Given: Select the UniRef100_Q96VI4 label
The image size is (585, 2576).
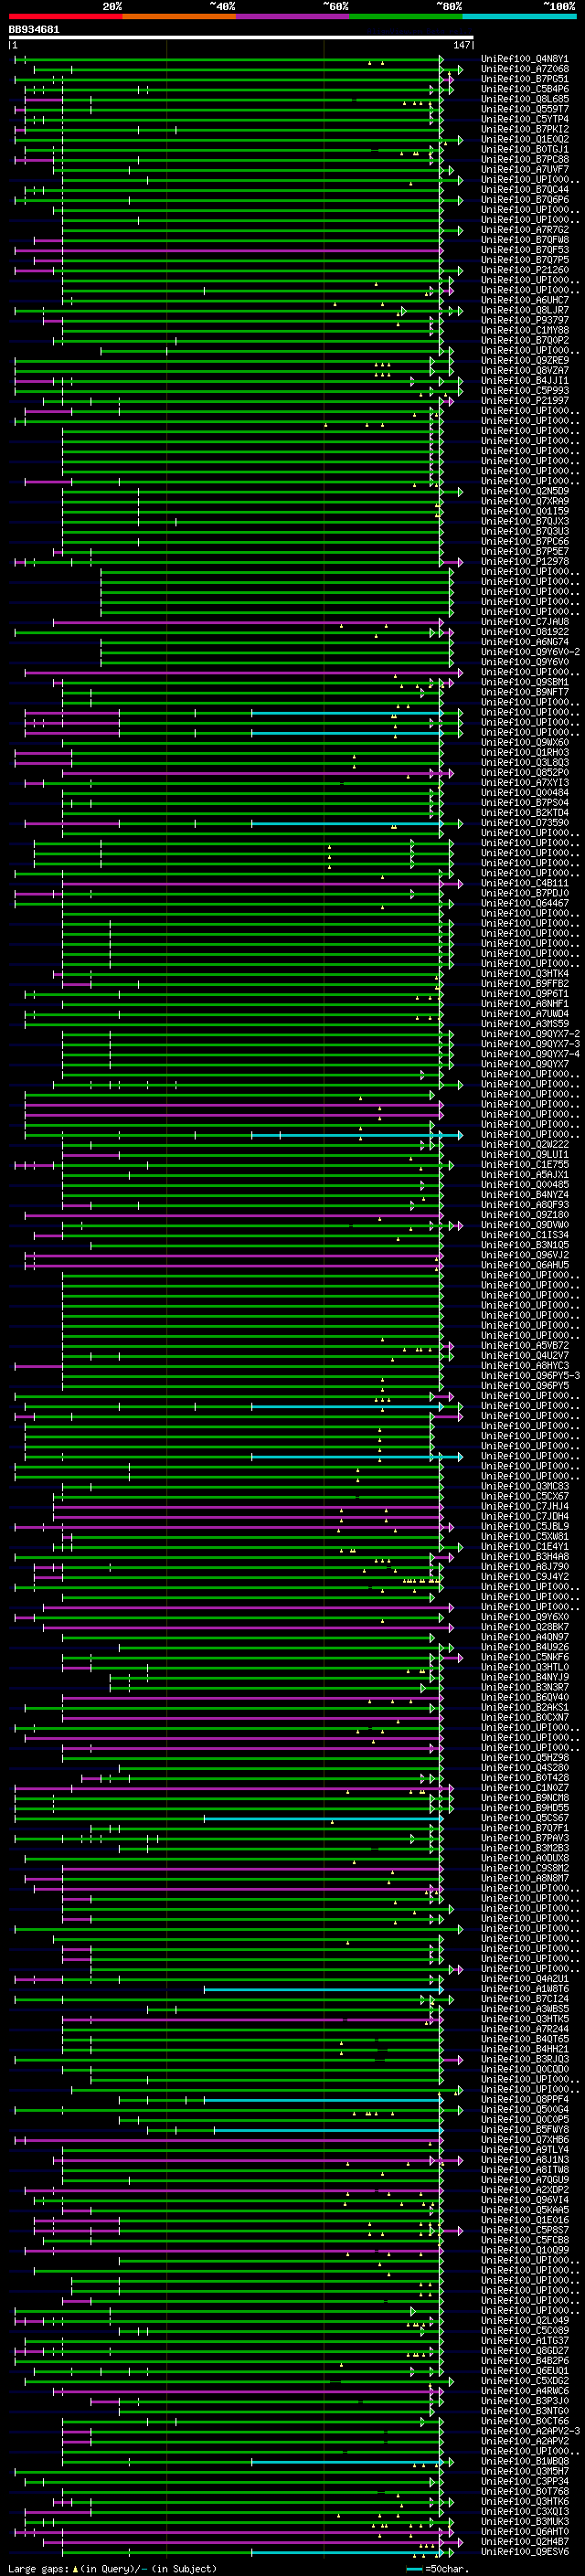Looking at the screenshot, I should (524, 2200).
